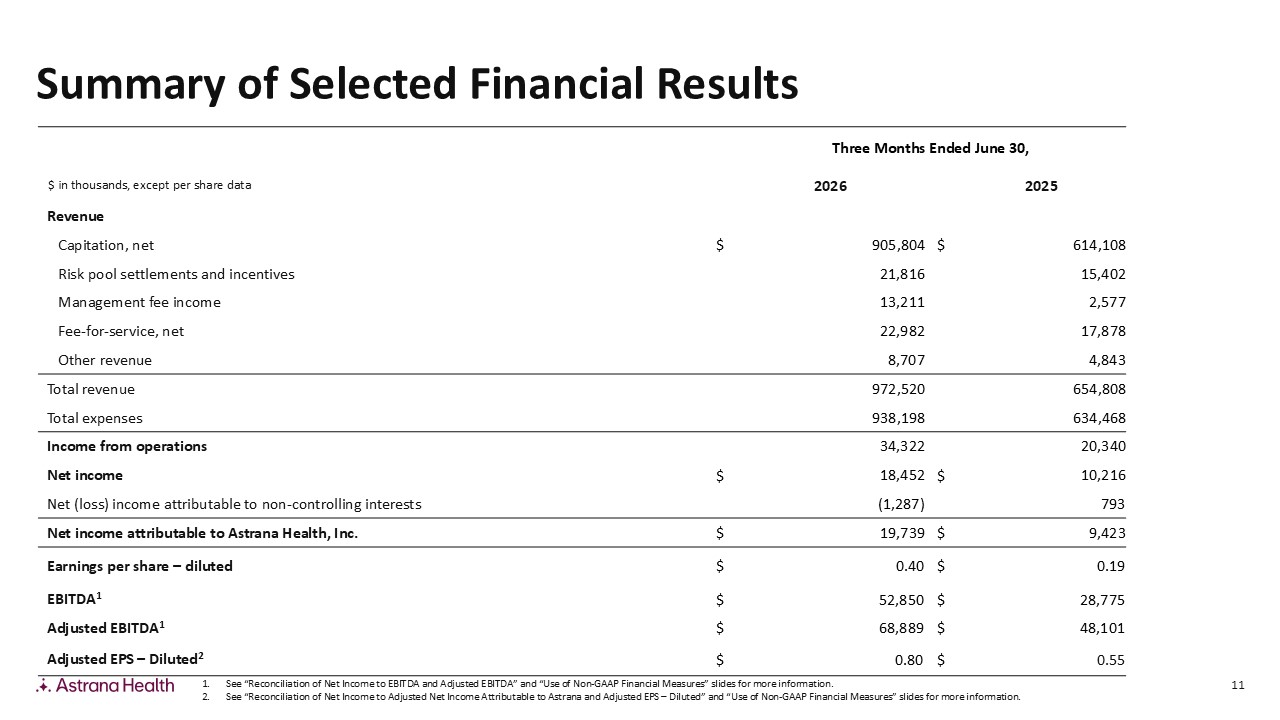
Task: Select the Income from operations label
Action: coord(127,446)
